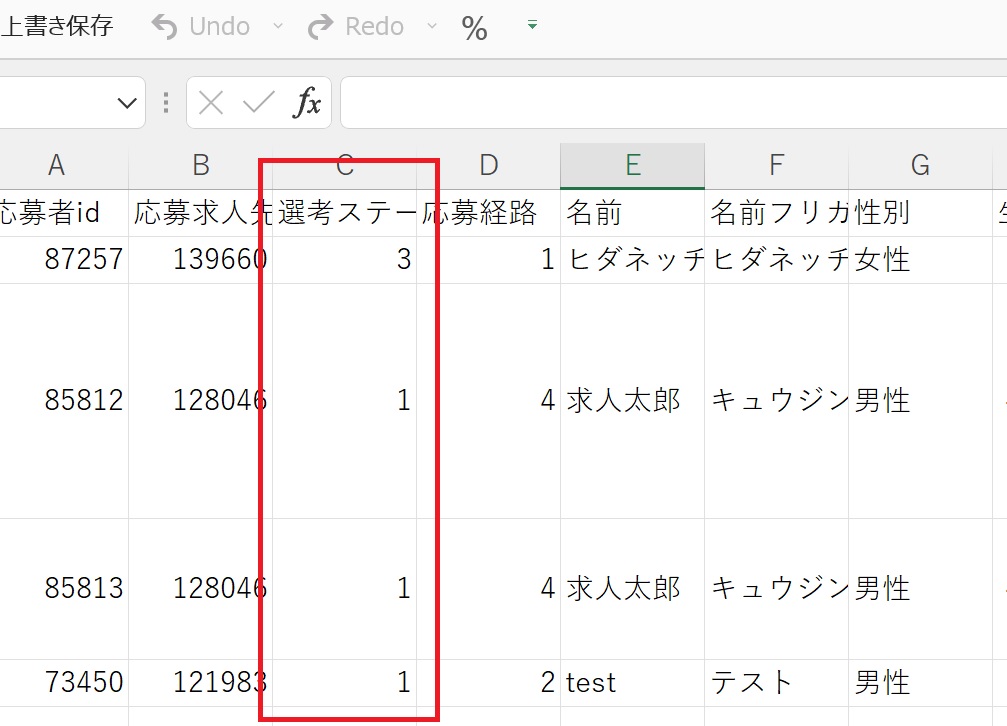Click the Undo arrow icon

pos(166,27)
